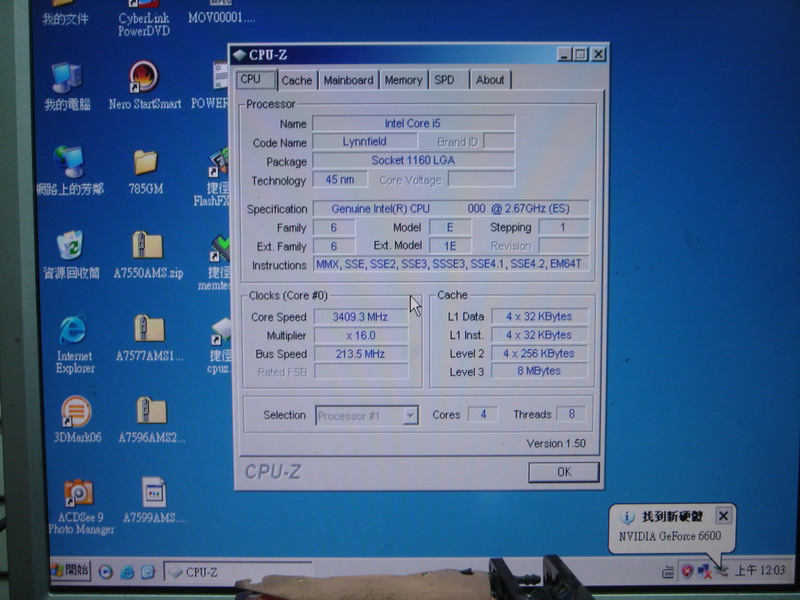This screenshot has width=800, height=600.
Task: Open the cpuz shortcut on desktop
Action: click(220, 345)
